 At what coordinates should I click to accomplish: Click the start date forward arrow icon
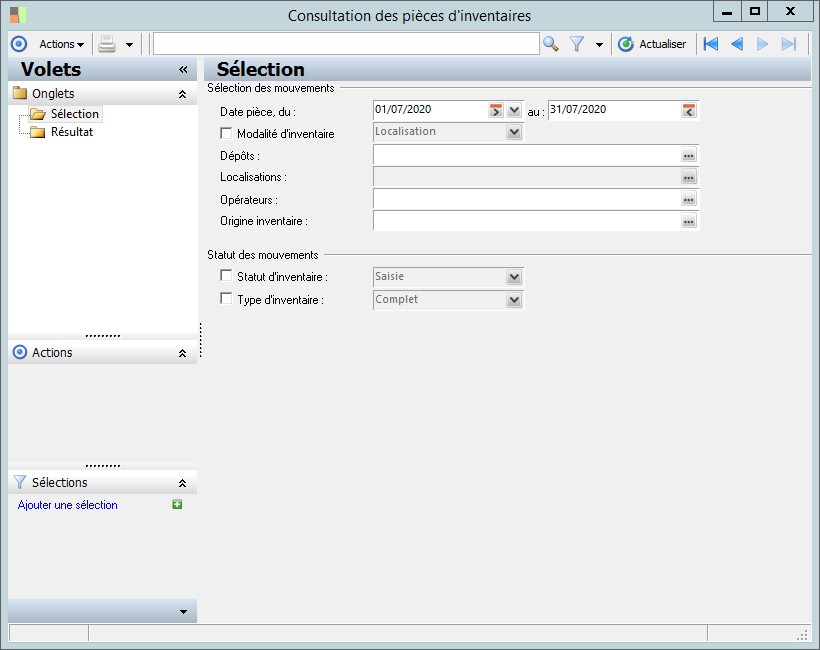496,110
